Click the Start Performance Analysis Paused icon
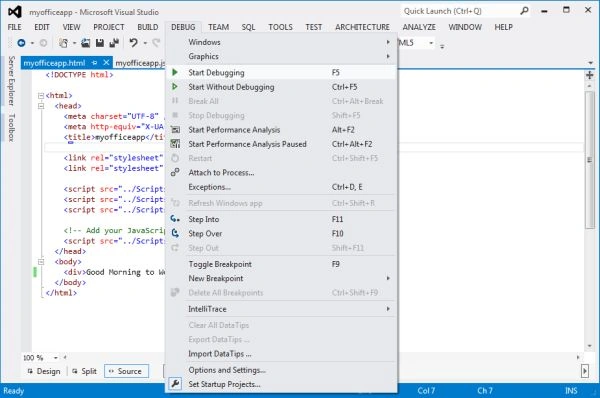The height and width of the screenshot is (398, 600). pos(175,144)
